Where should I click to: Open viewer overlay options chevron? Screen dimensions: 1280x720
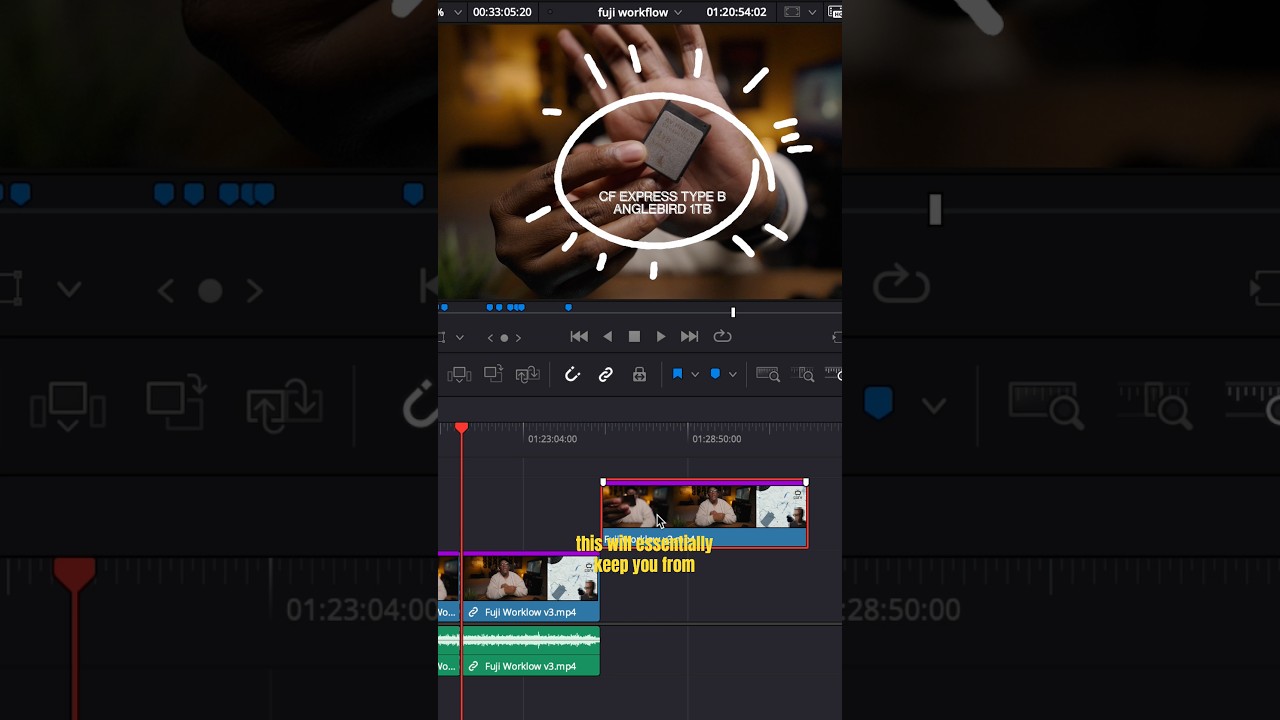[x=812, y=12]
